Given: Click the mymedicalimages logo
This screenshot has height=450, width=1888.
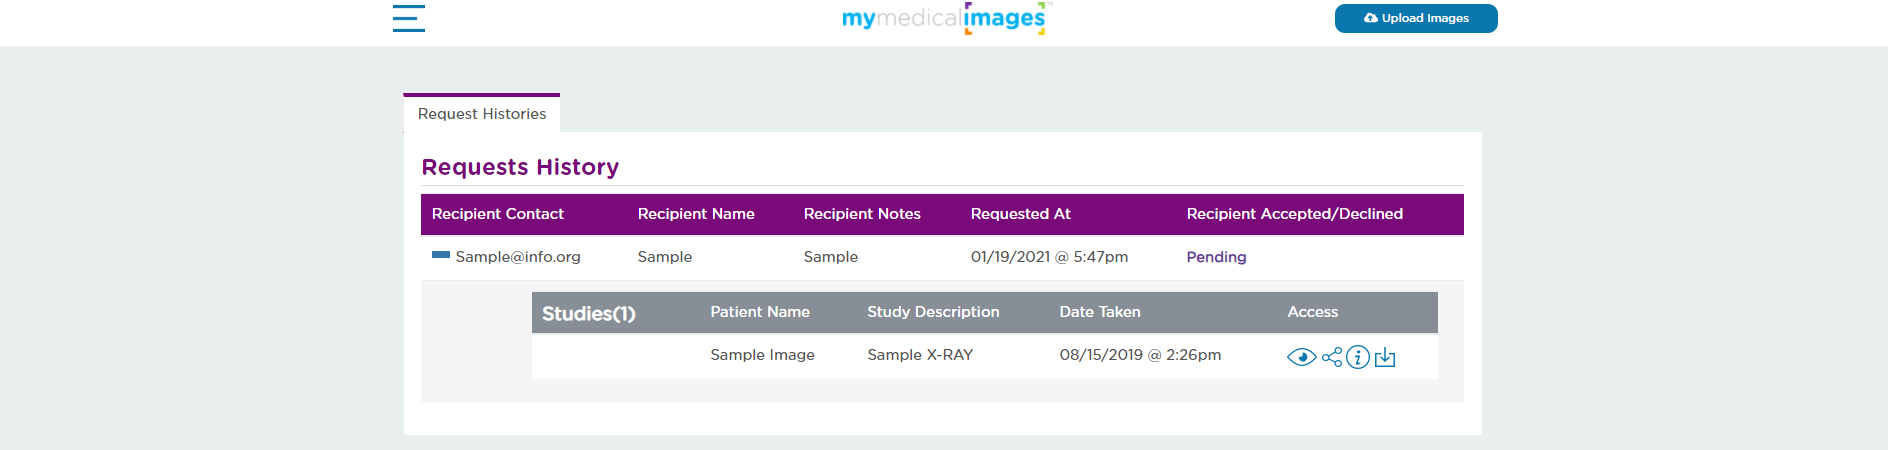Looking at the screenshot, I should point(944,18).
